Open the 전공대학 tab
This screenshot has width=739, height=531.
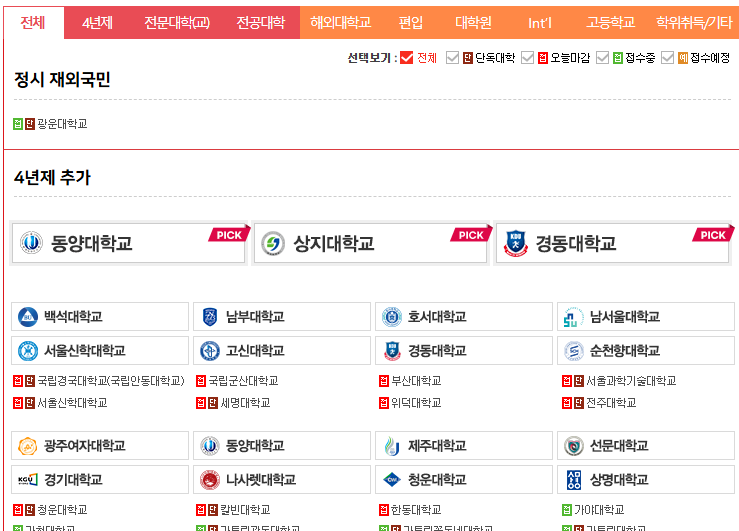click(x=261, y=23)
